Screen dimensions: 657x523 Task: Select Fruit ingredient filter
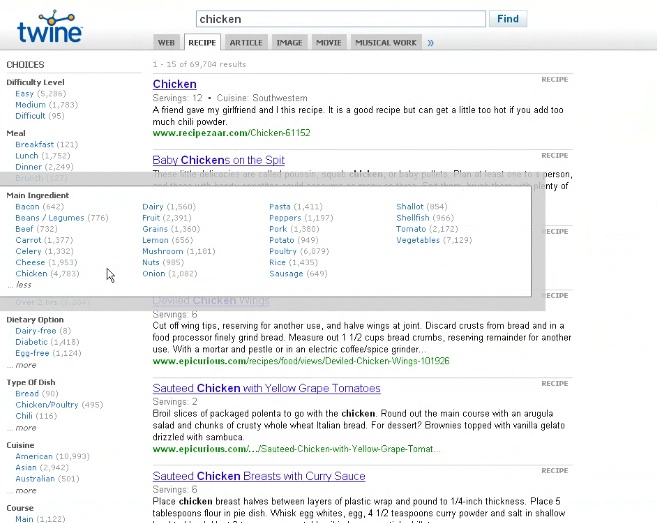click(151, 218)
